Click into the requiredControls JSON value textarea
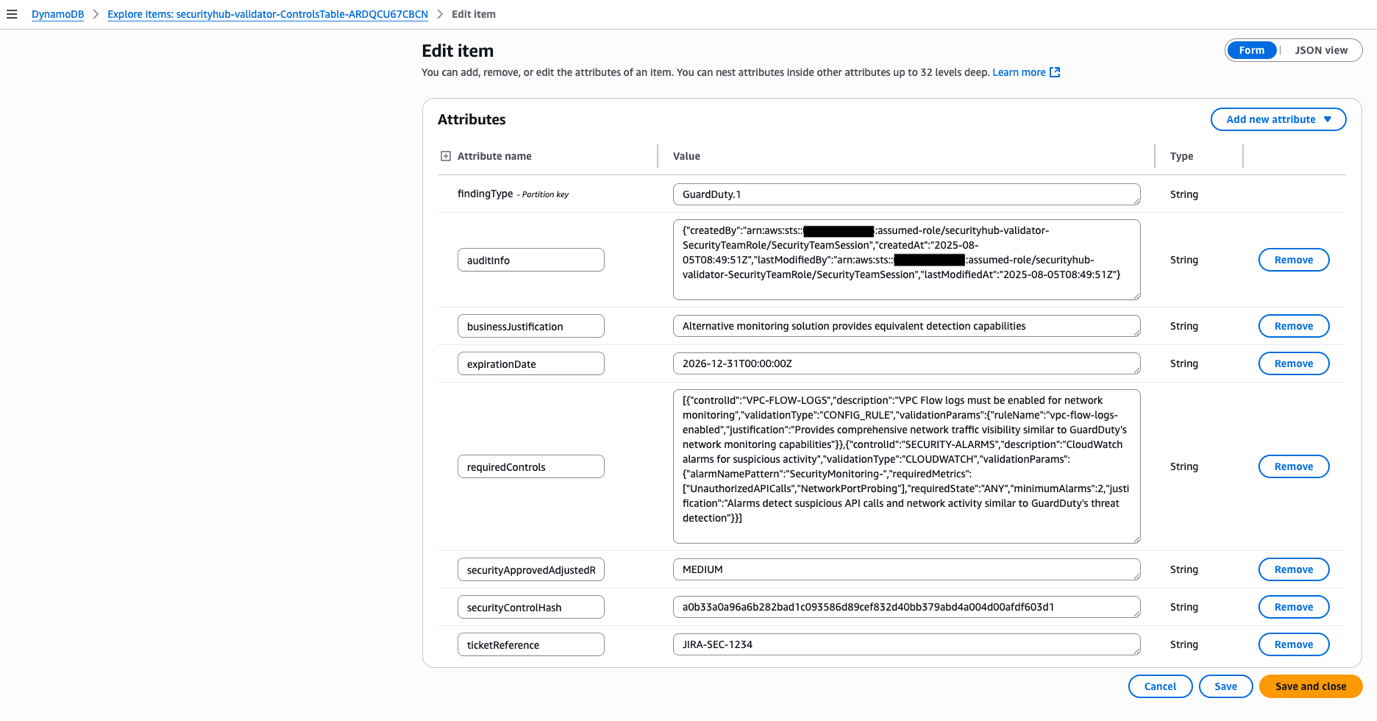1377x721 pixels. point(906,466)
